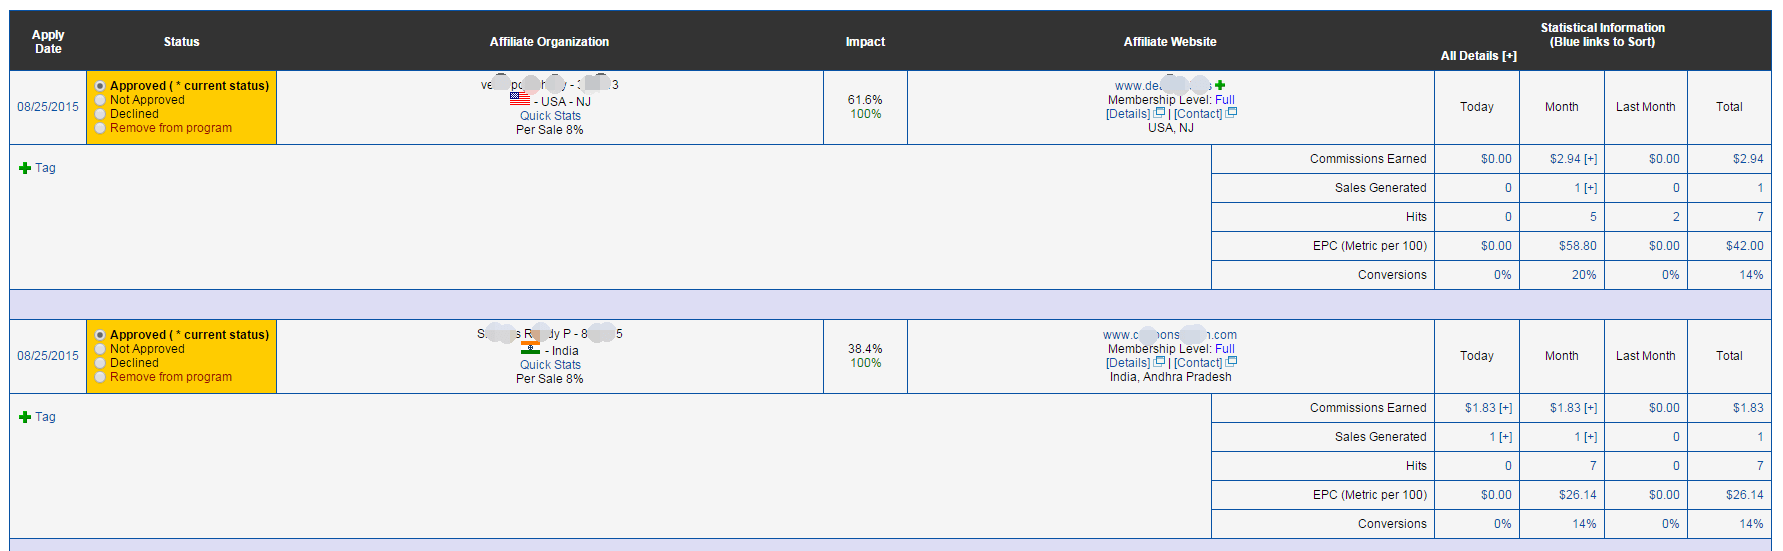The height and width of the screenshot is (551, 1783).
Task: Click the USA flag icon
Action: [520, 99]
